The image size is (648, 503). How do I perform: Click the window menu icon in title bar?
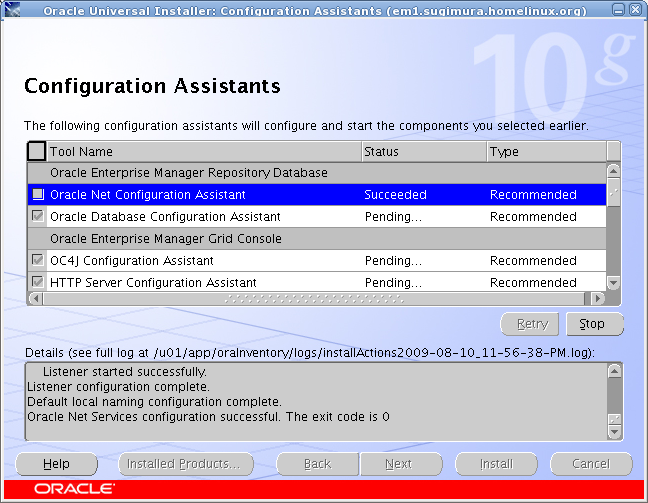[12, 9]
